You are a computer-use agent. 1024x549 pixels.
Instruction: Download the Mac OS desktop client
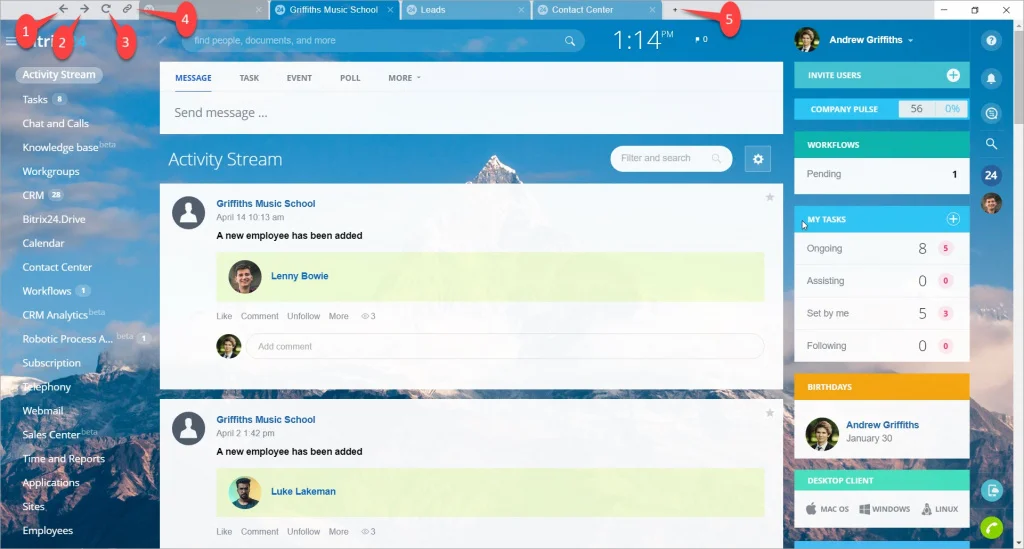point(827,509)
